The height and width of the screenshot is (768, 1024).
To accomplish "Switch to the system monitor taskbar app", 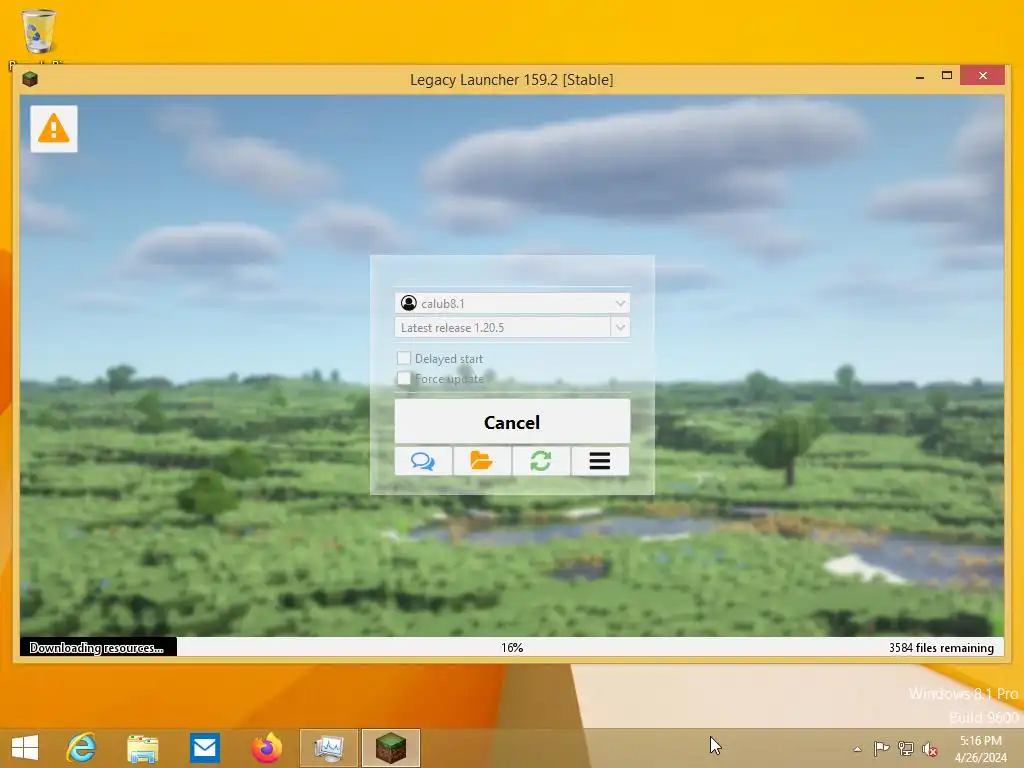I will (328, 748).
